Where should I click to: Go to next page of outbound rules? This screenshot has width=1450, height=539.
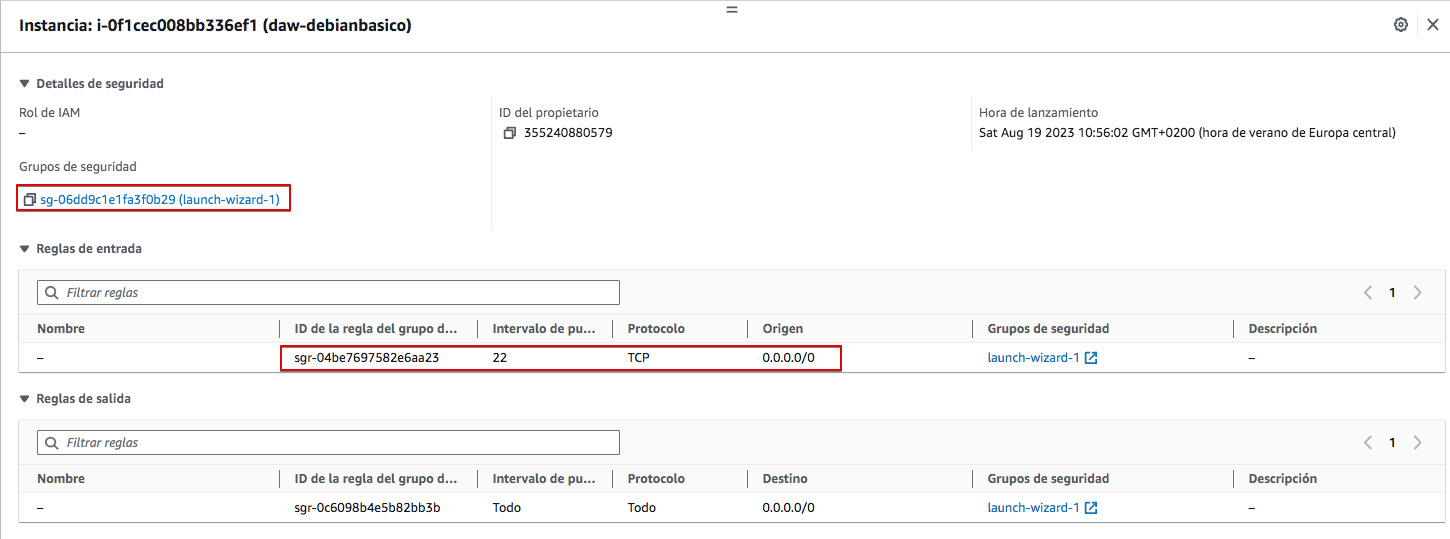tap(1417, 443)
